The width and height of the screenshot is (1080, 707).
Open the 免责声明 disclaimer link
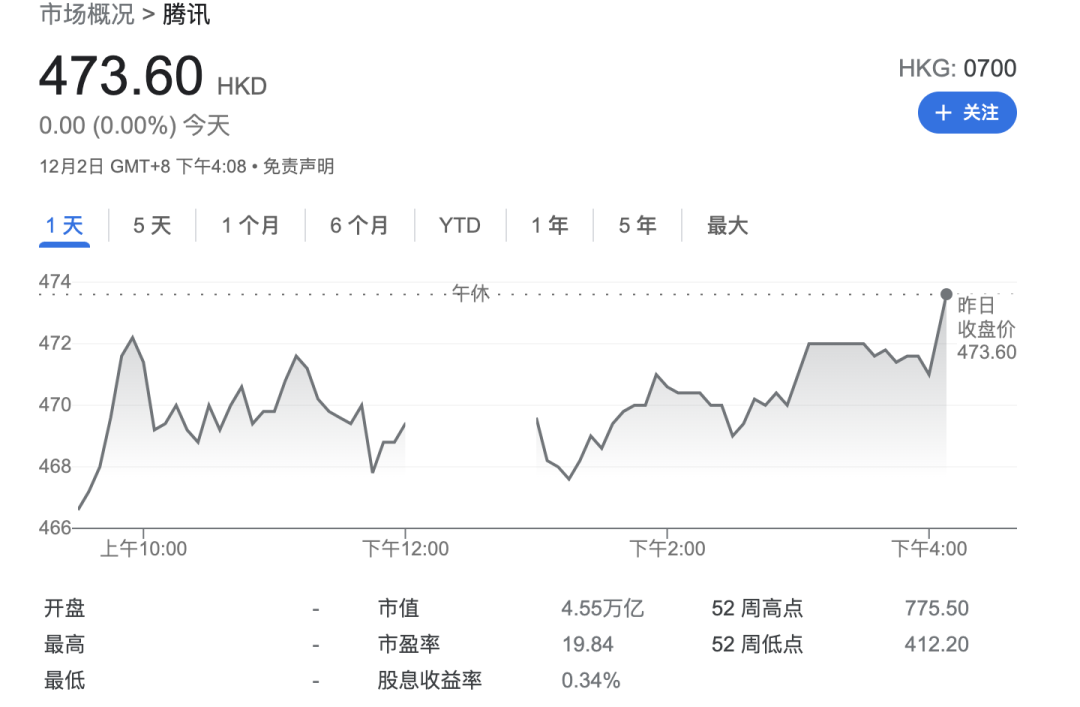(x=298, y=167)
